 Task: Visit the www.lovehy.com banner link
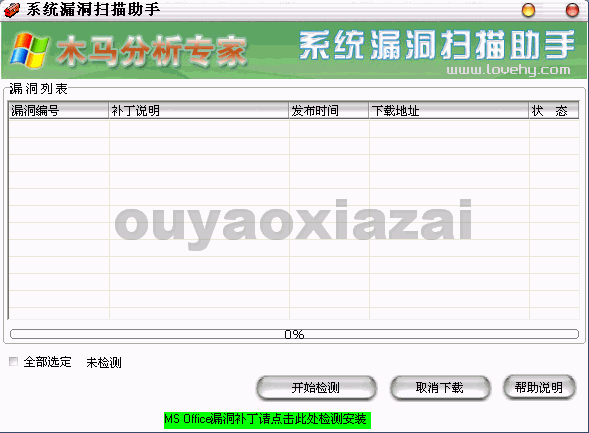pyautogui.click(x=508, y=69)
